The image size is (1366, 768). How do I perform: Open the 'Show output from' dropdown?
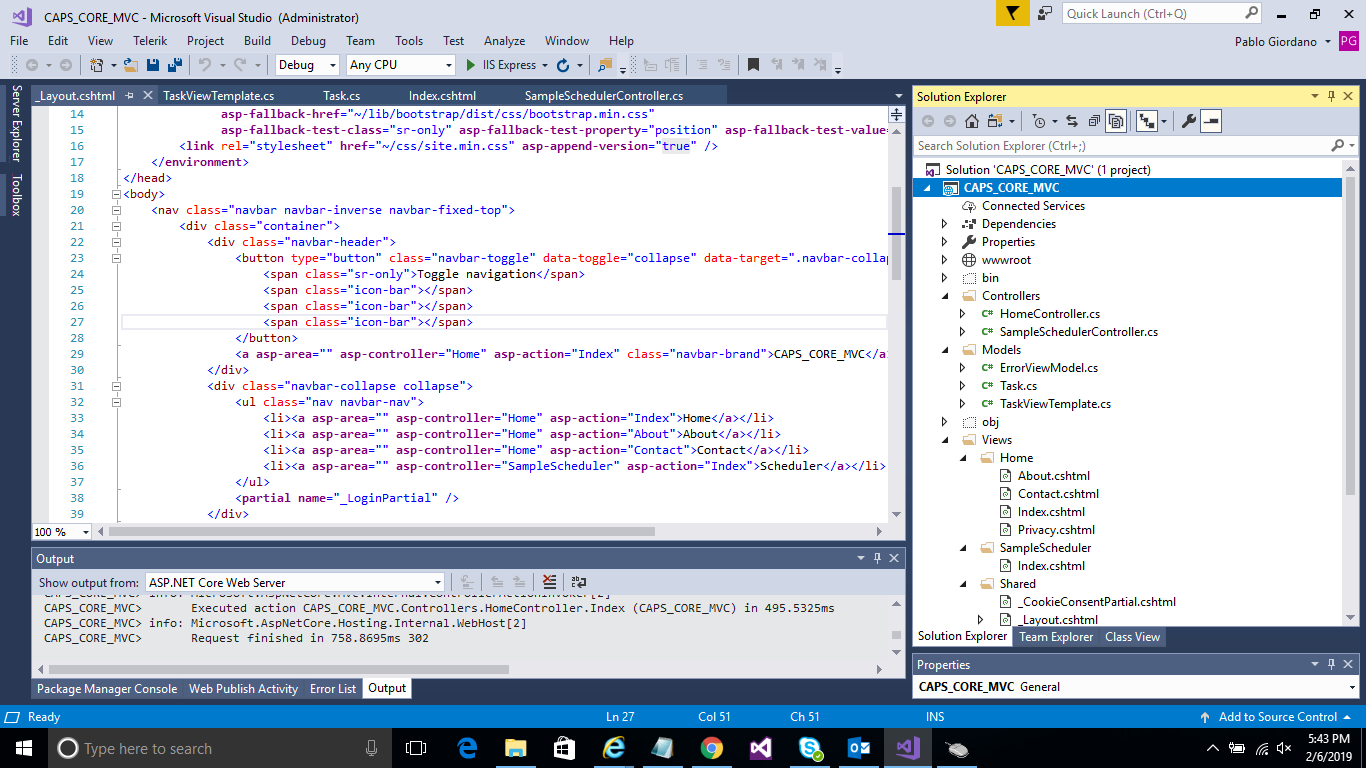point(295,582)
